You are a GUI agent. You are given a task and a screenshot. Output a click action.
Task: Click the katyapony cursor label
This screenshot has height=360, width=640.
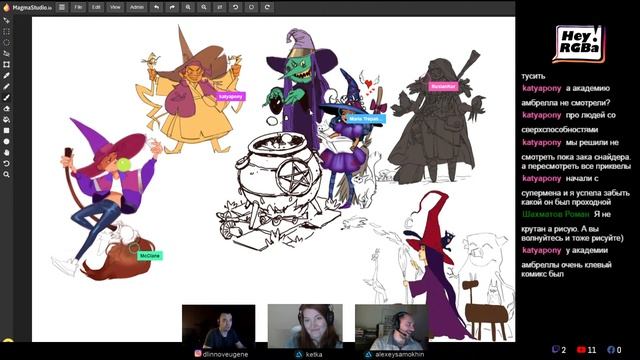(231, 97)
